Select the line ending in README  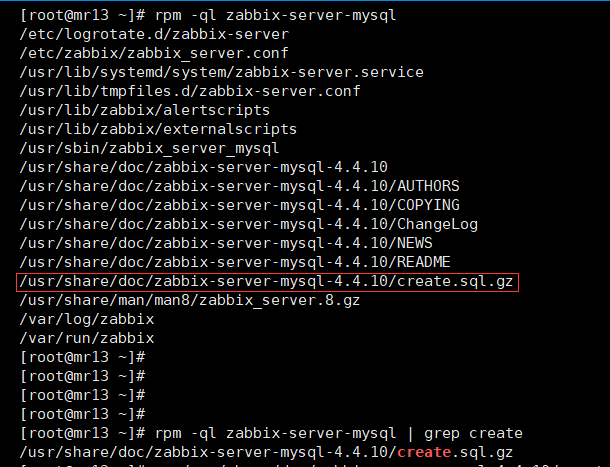click(x=235, y=263)
